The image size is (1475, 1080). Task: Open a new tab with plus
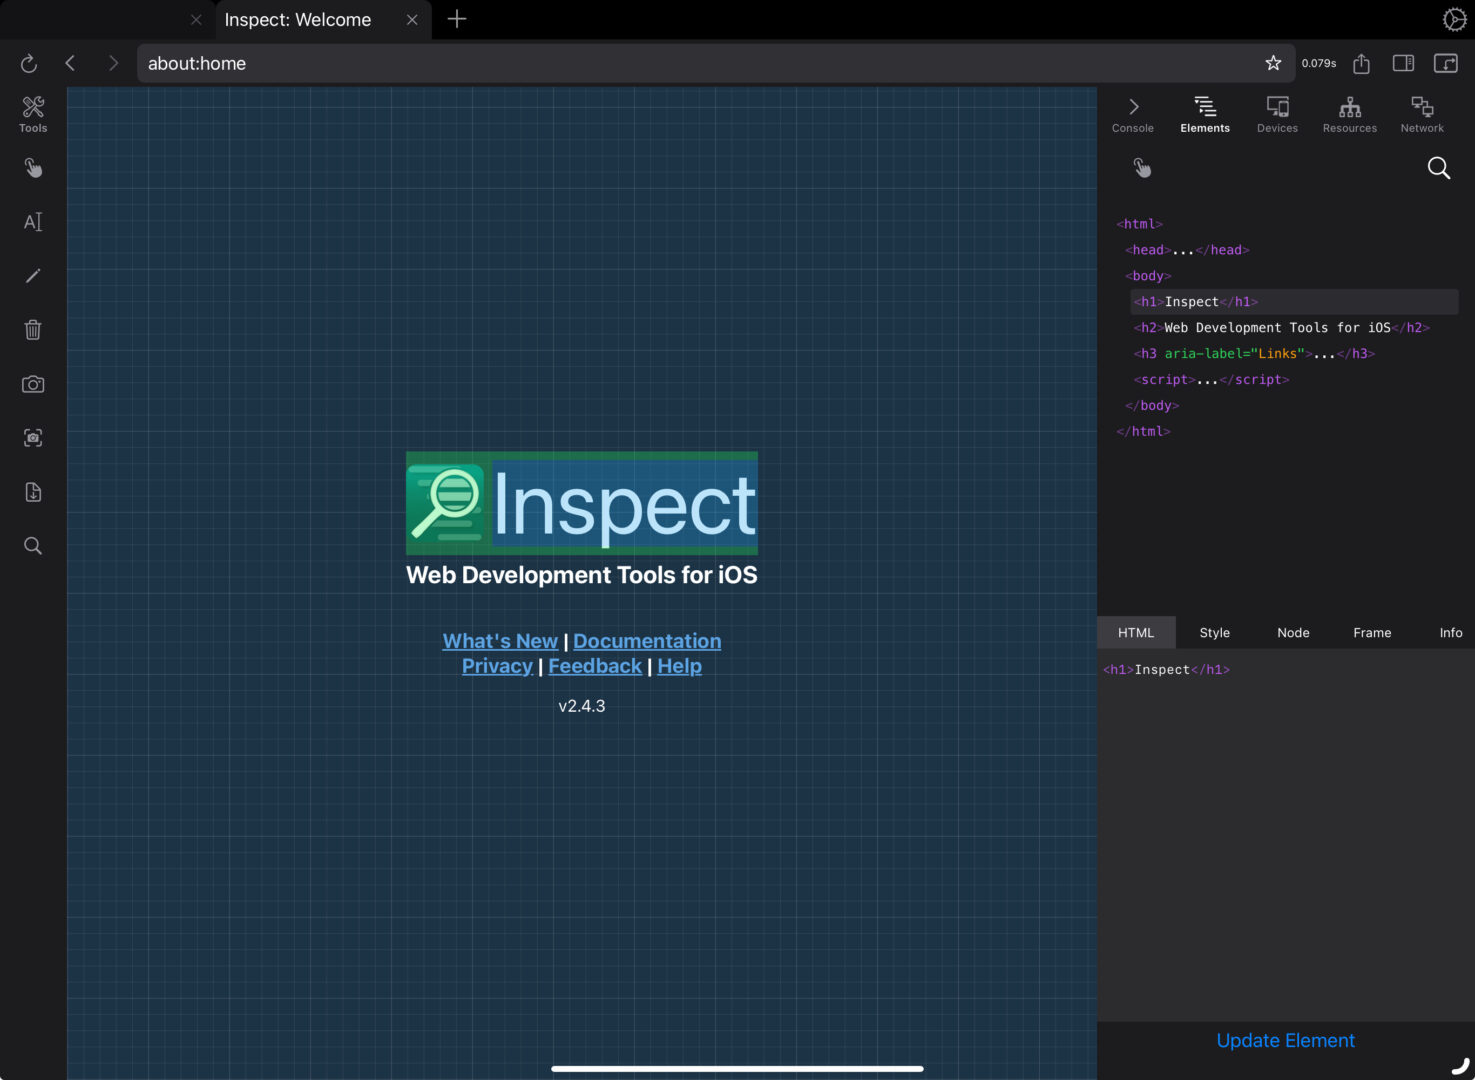click(x=457, y=19)
